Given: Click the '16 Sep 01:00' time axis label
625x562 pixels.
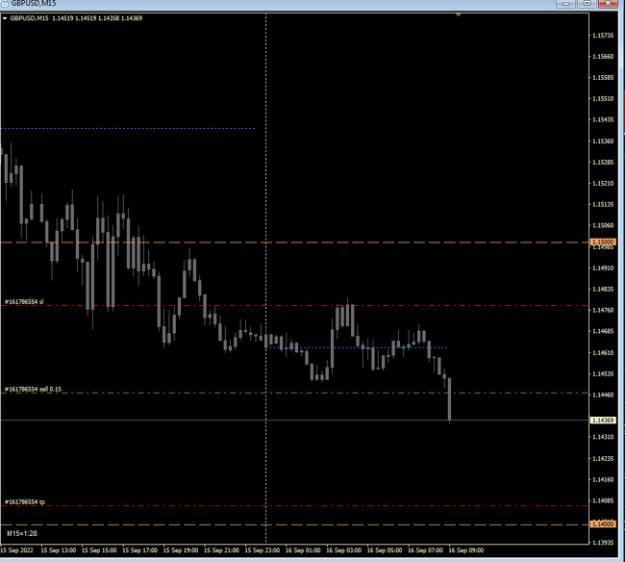Looking at the screenshot, I should coord(303,550).
